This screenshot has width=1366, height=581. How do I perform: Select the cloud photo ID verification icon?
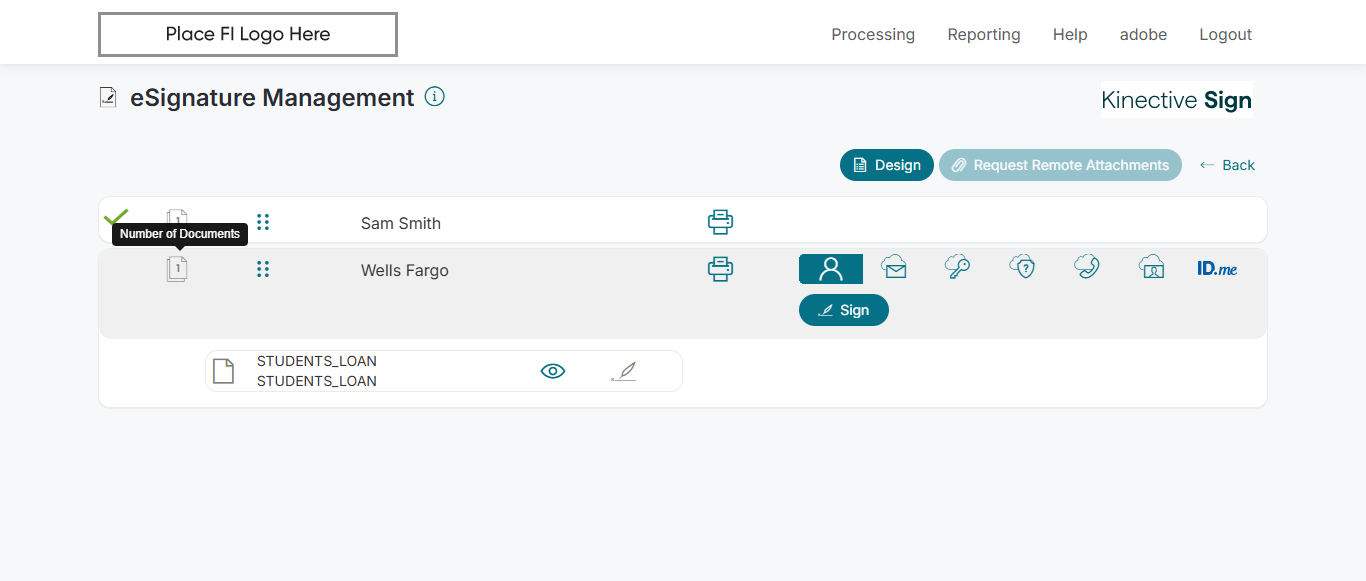pyautogui.click(x=1152, y=267)
